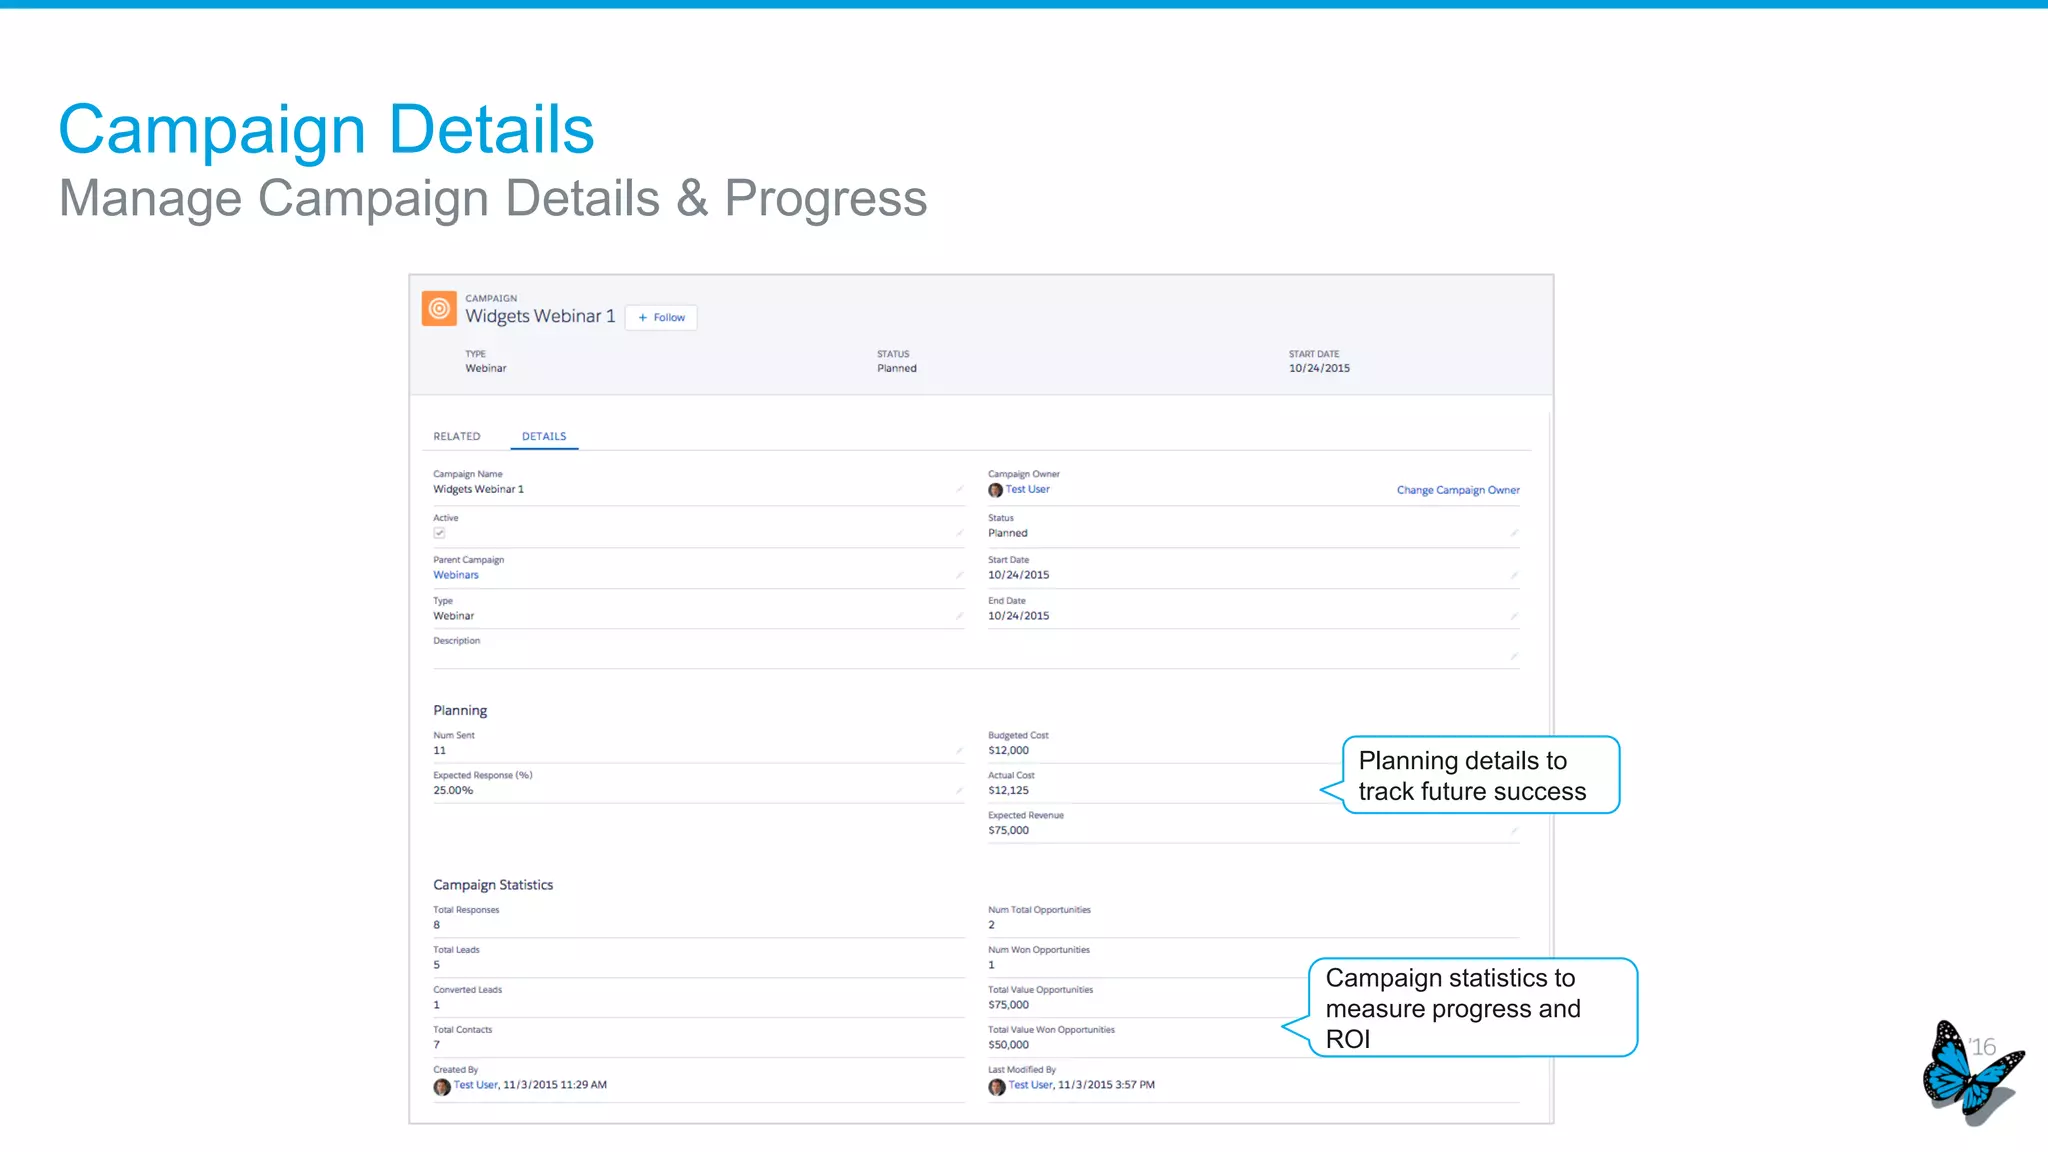Click the pencil icon beside Start Date
2048x1152 pixels.
1514,575
